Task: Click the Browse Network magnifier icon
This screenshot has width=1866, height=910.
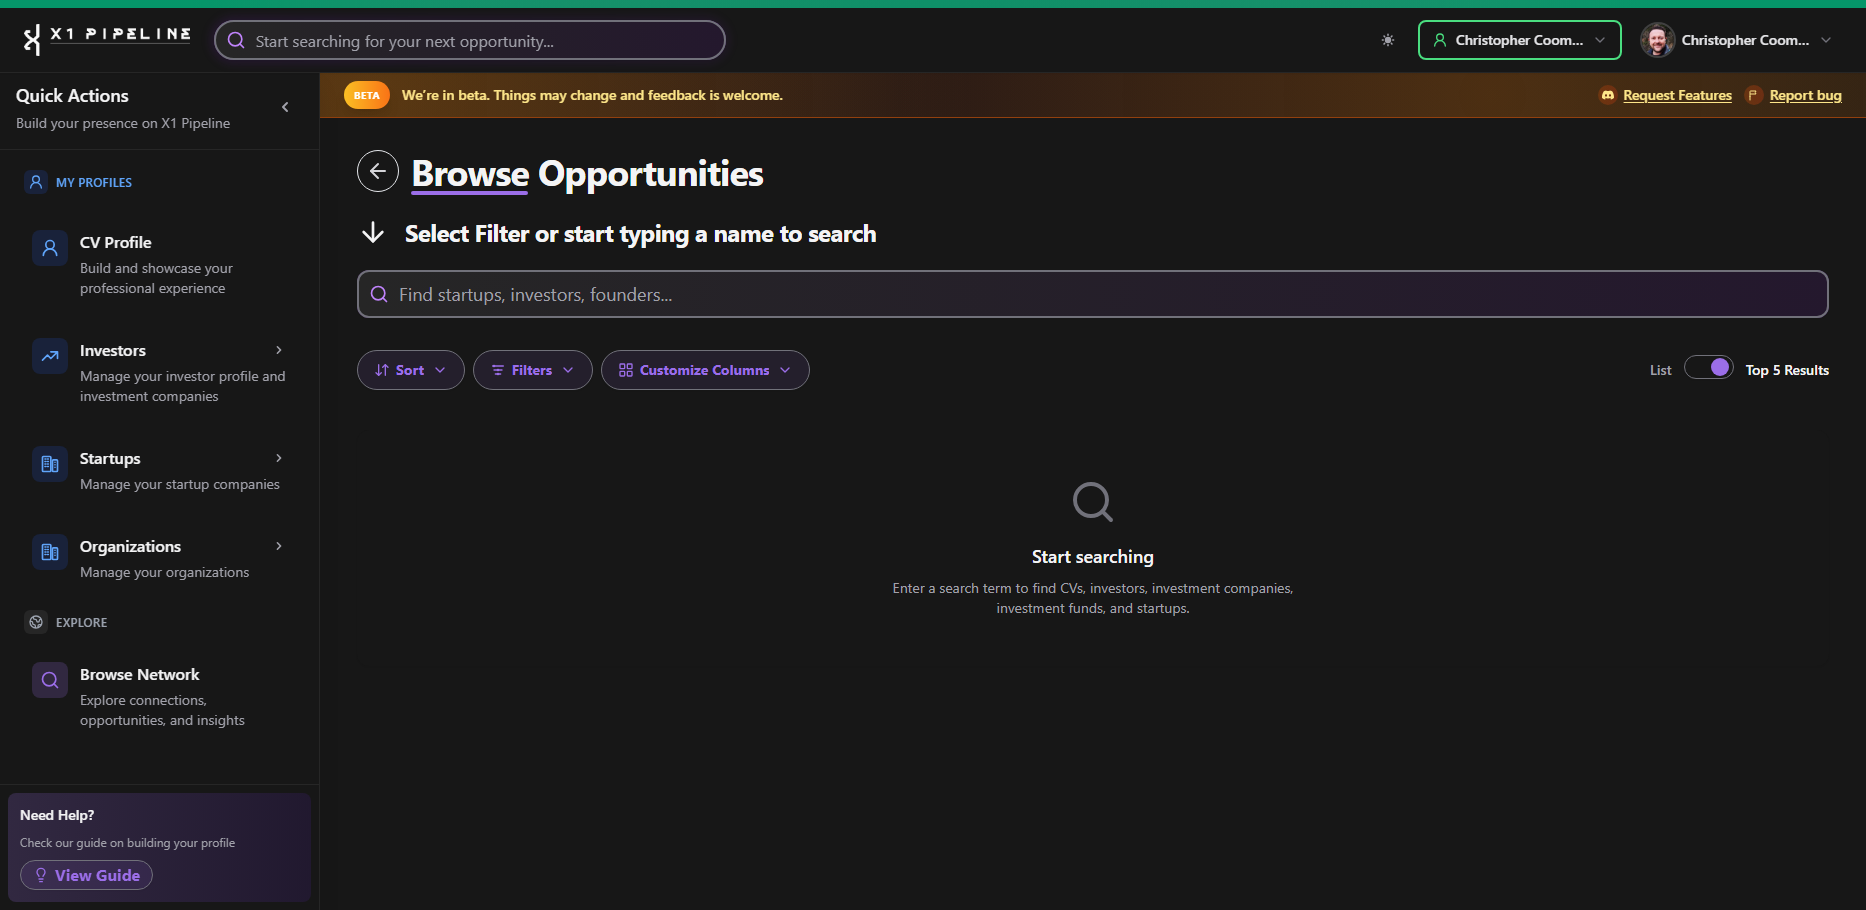Action: [x=50, y=680]
